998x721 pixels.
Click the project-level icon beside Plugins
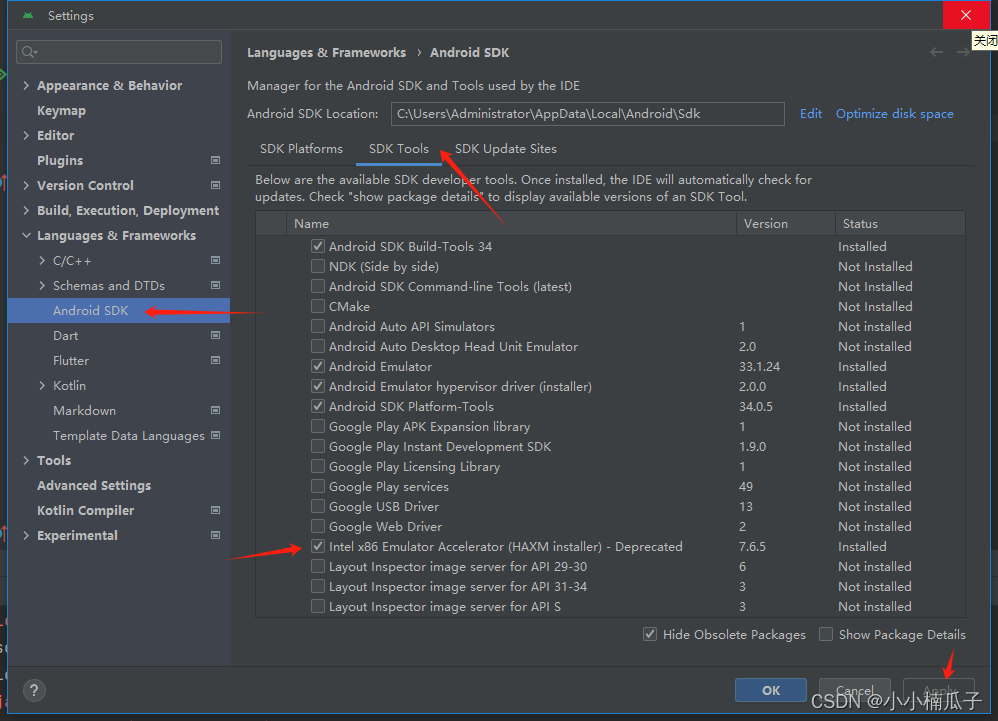point(215,160)
